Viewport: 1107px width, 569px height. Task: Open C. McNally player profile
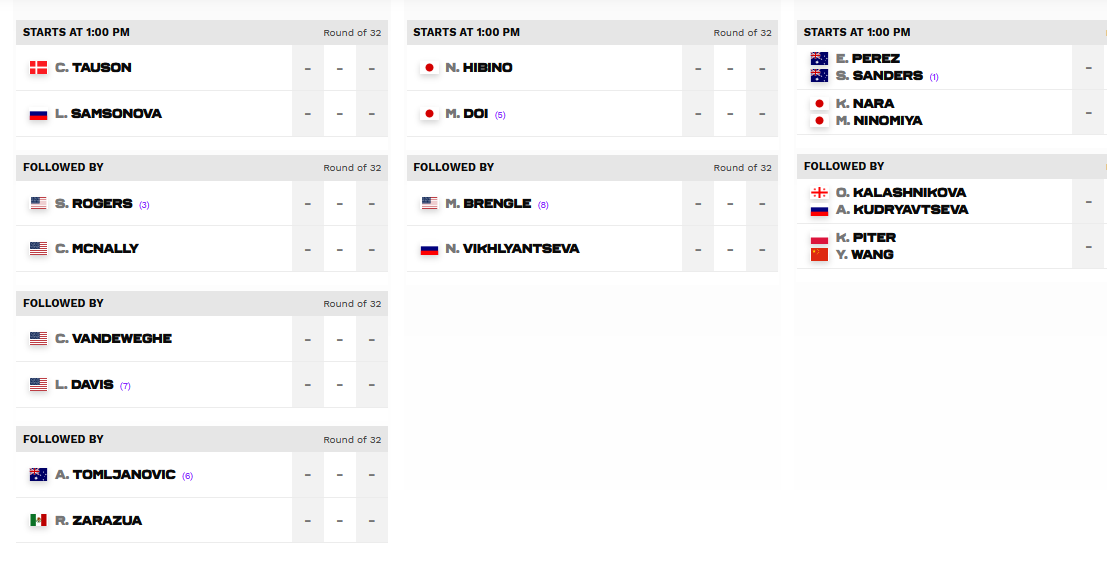tap(97, 248)
